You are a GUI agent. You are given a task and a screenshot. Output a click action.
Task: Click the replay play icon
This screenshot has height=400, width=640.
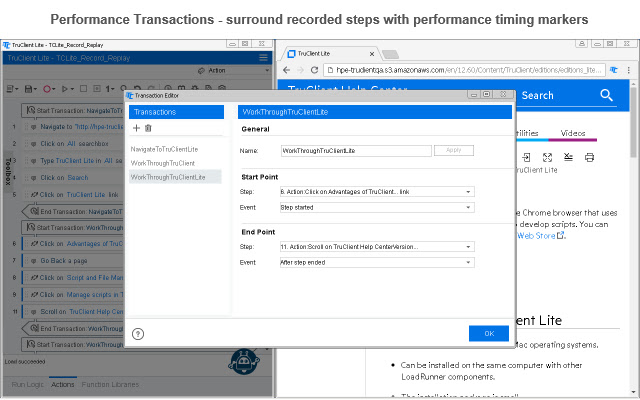point(64,89)
